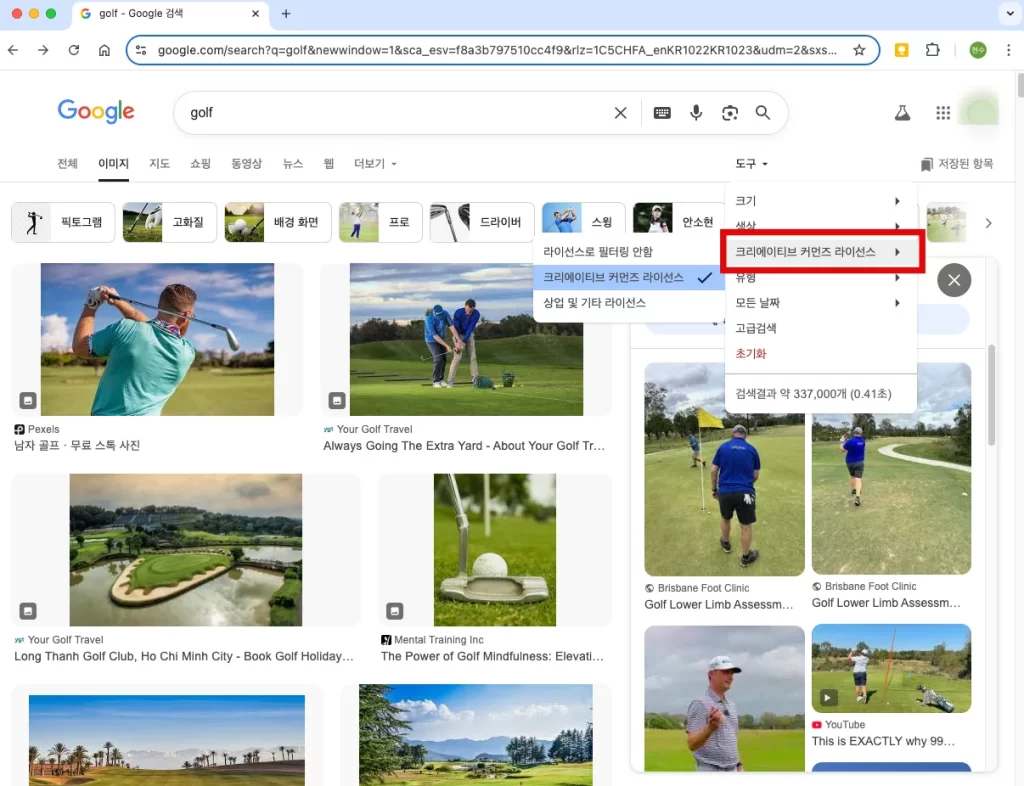Open the Google apps grid icon
The height and width of the screenshot is (786, 1024).
(x=942, y=113)
